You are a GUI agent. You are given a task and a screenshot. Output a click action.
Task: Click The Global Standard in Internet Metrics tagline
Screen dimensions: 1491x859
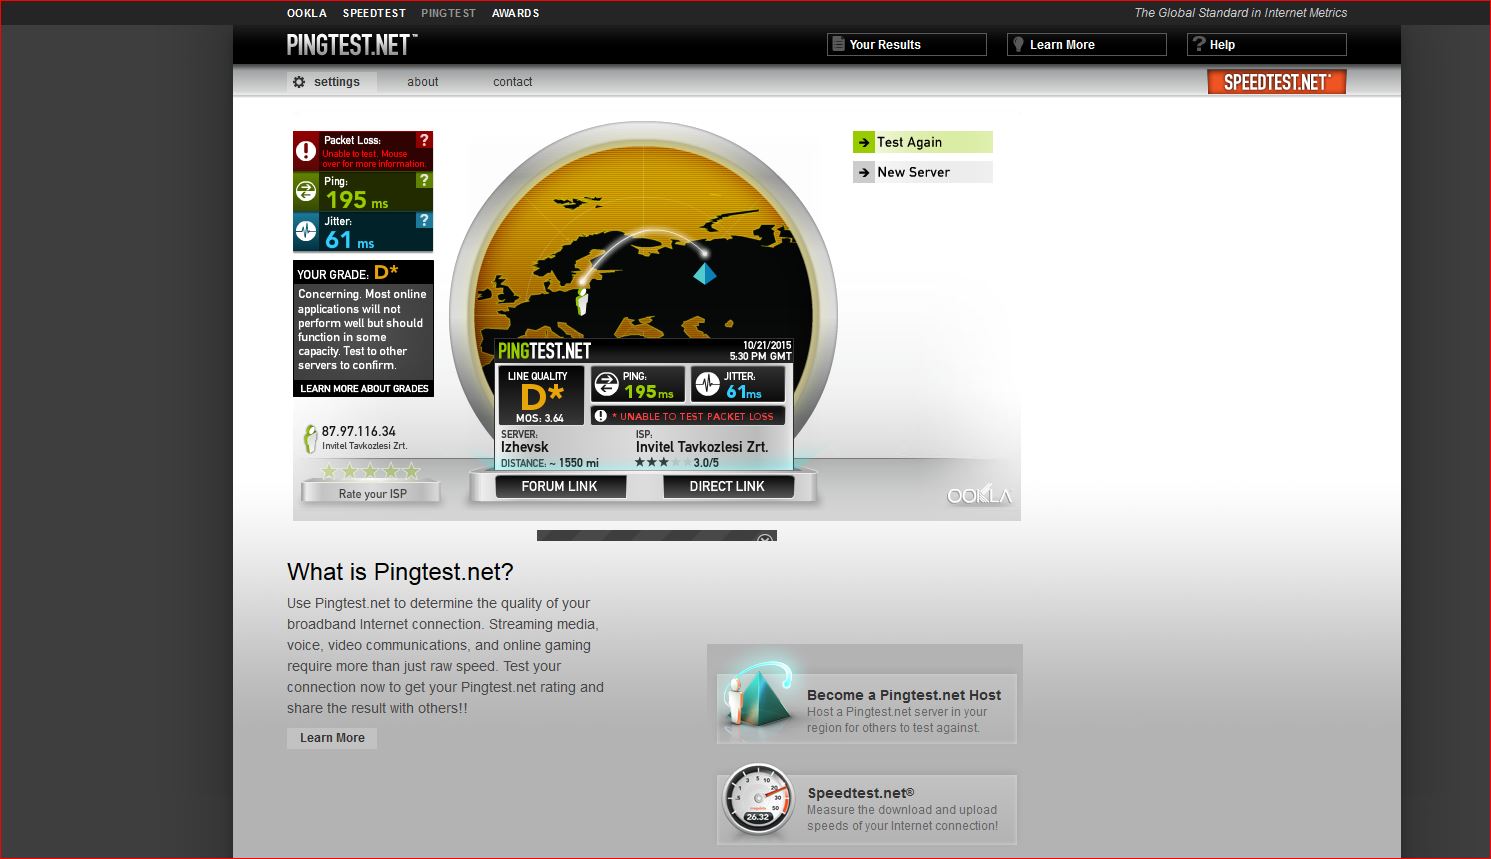tap(1240, 13)
